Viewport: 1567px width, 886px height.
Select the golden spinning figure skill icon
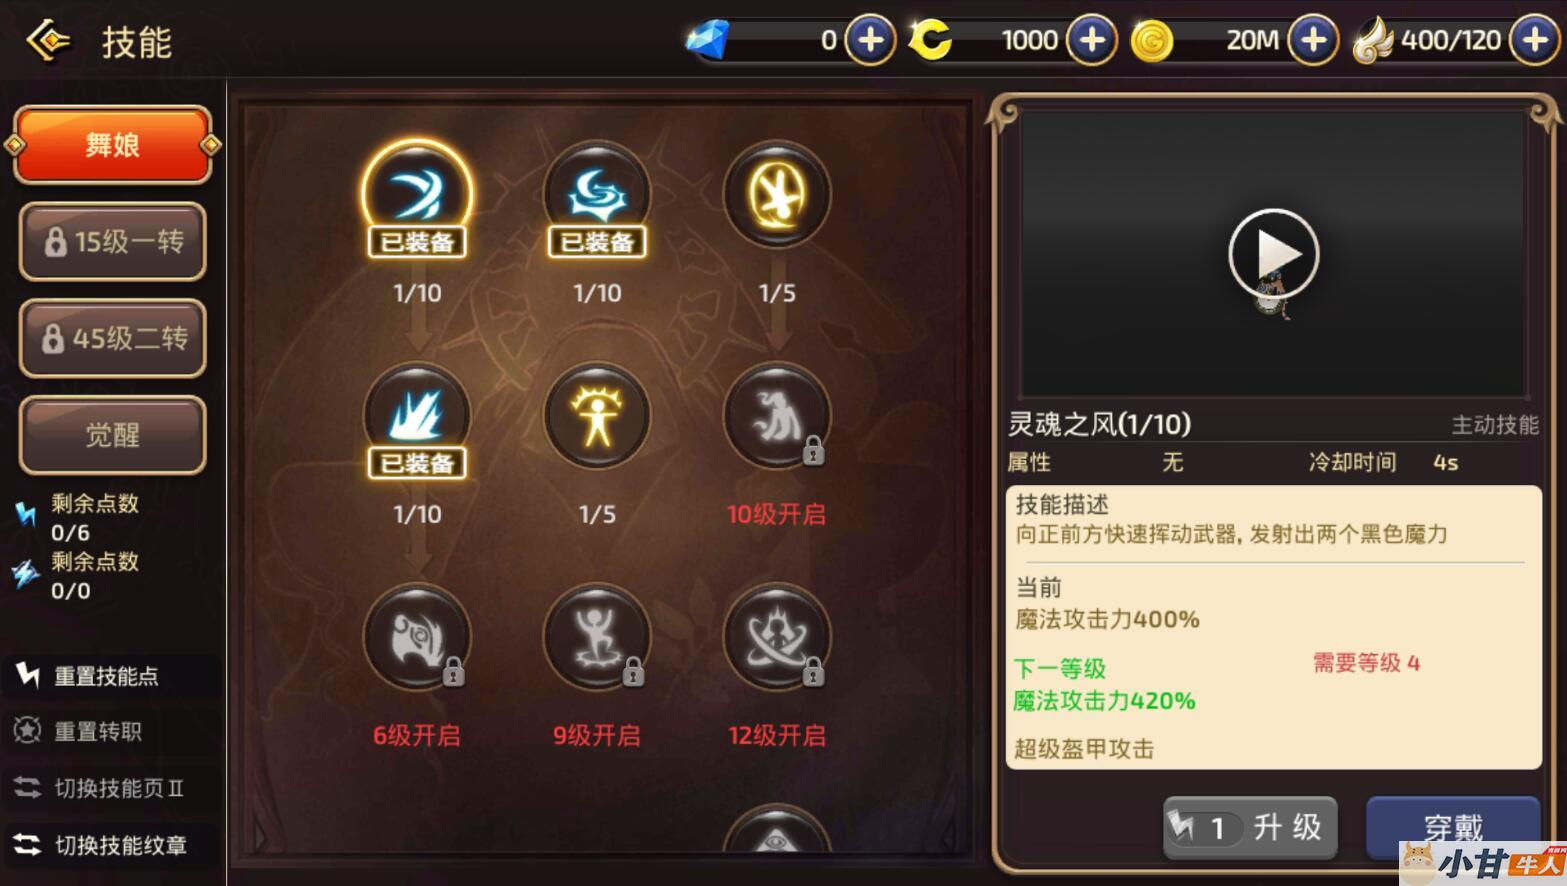777,195
